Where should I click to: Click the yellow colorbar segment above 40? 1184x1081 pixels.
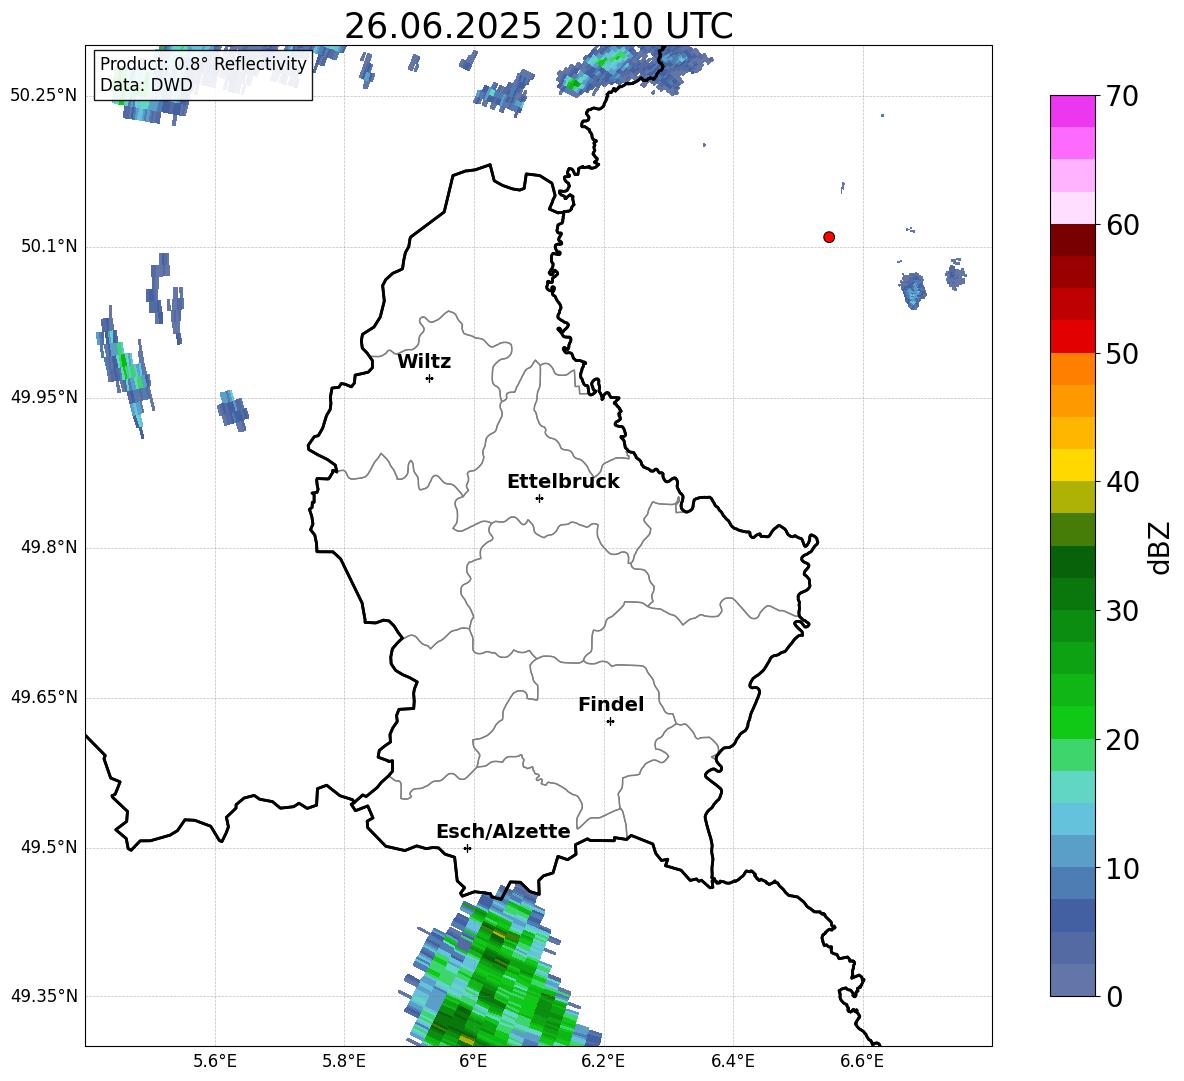click(x=1073, y=465)
